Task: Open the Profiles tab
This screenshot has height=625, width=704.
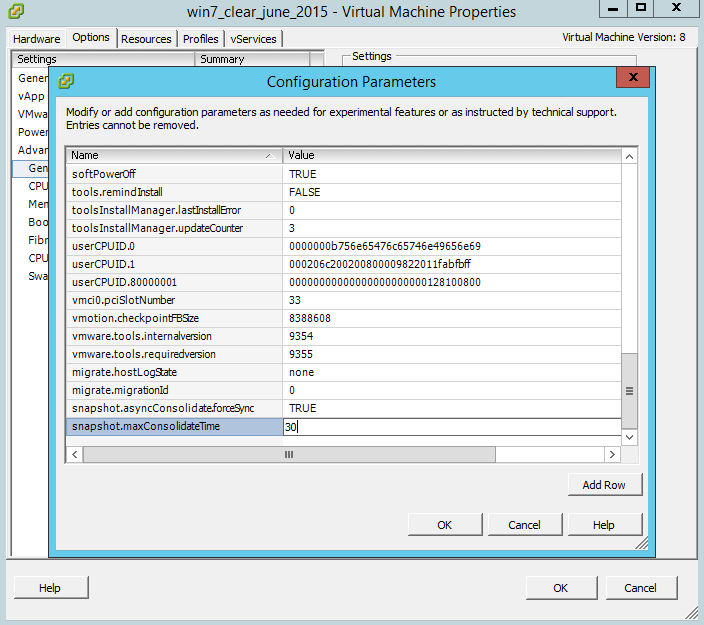Action: [201, 39]
